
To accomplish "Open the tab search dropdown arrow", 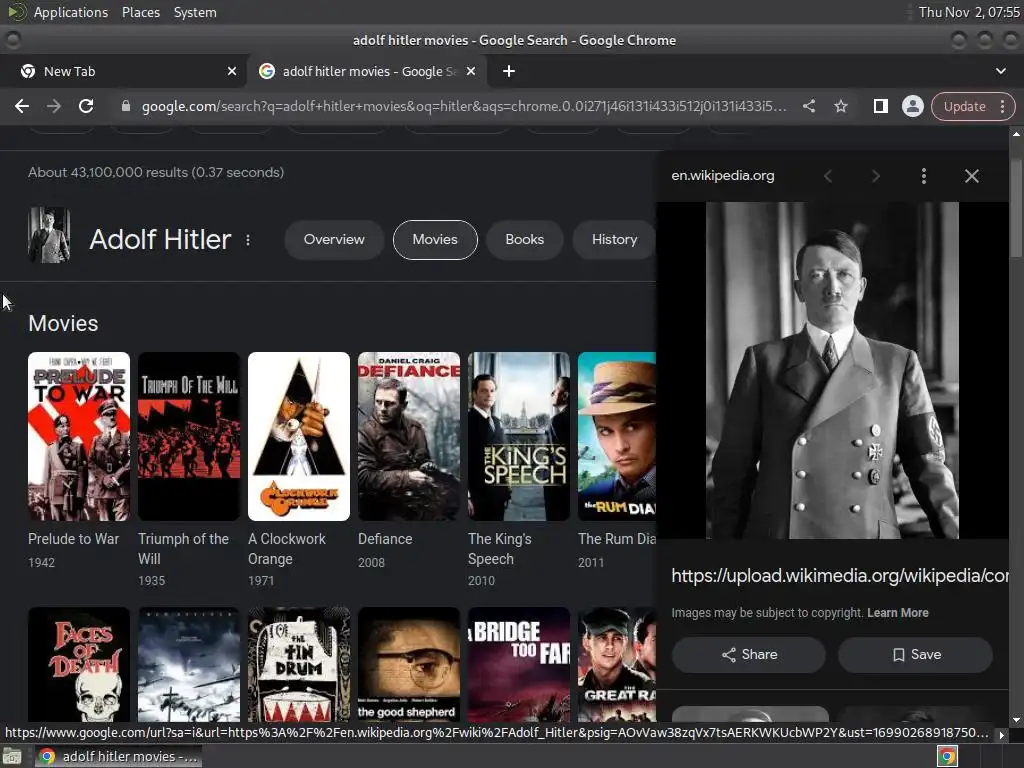I will click(x=1000, y=71).
